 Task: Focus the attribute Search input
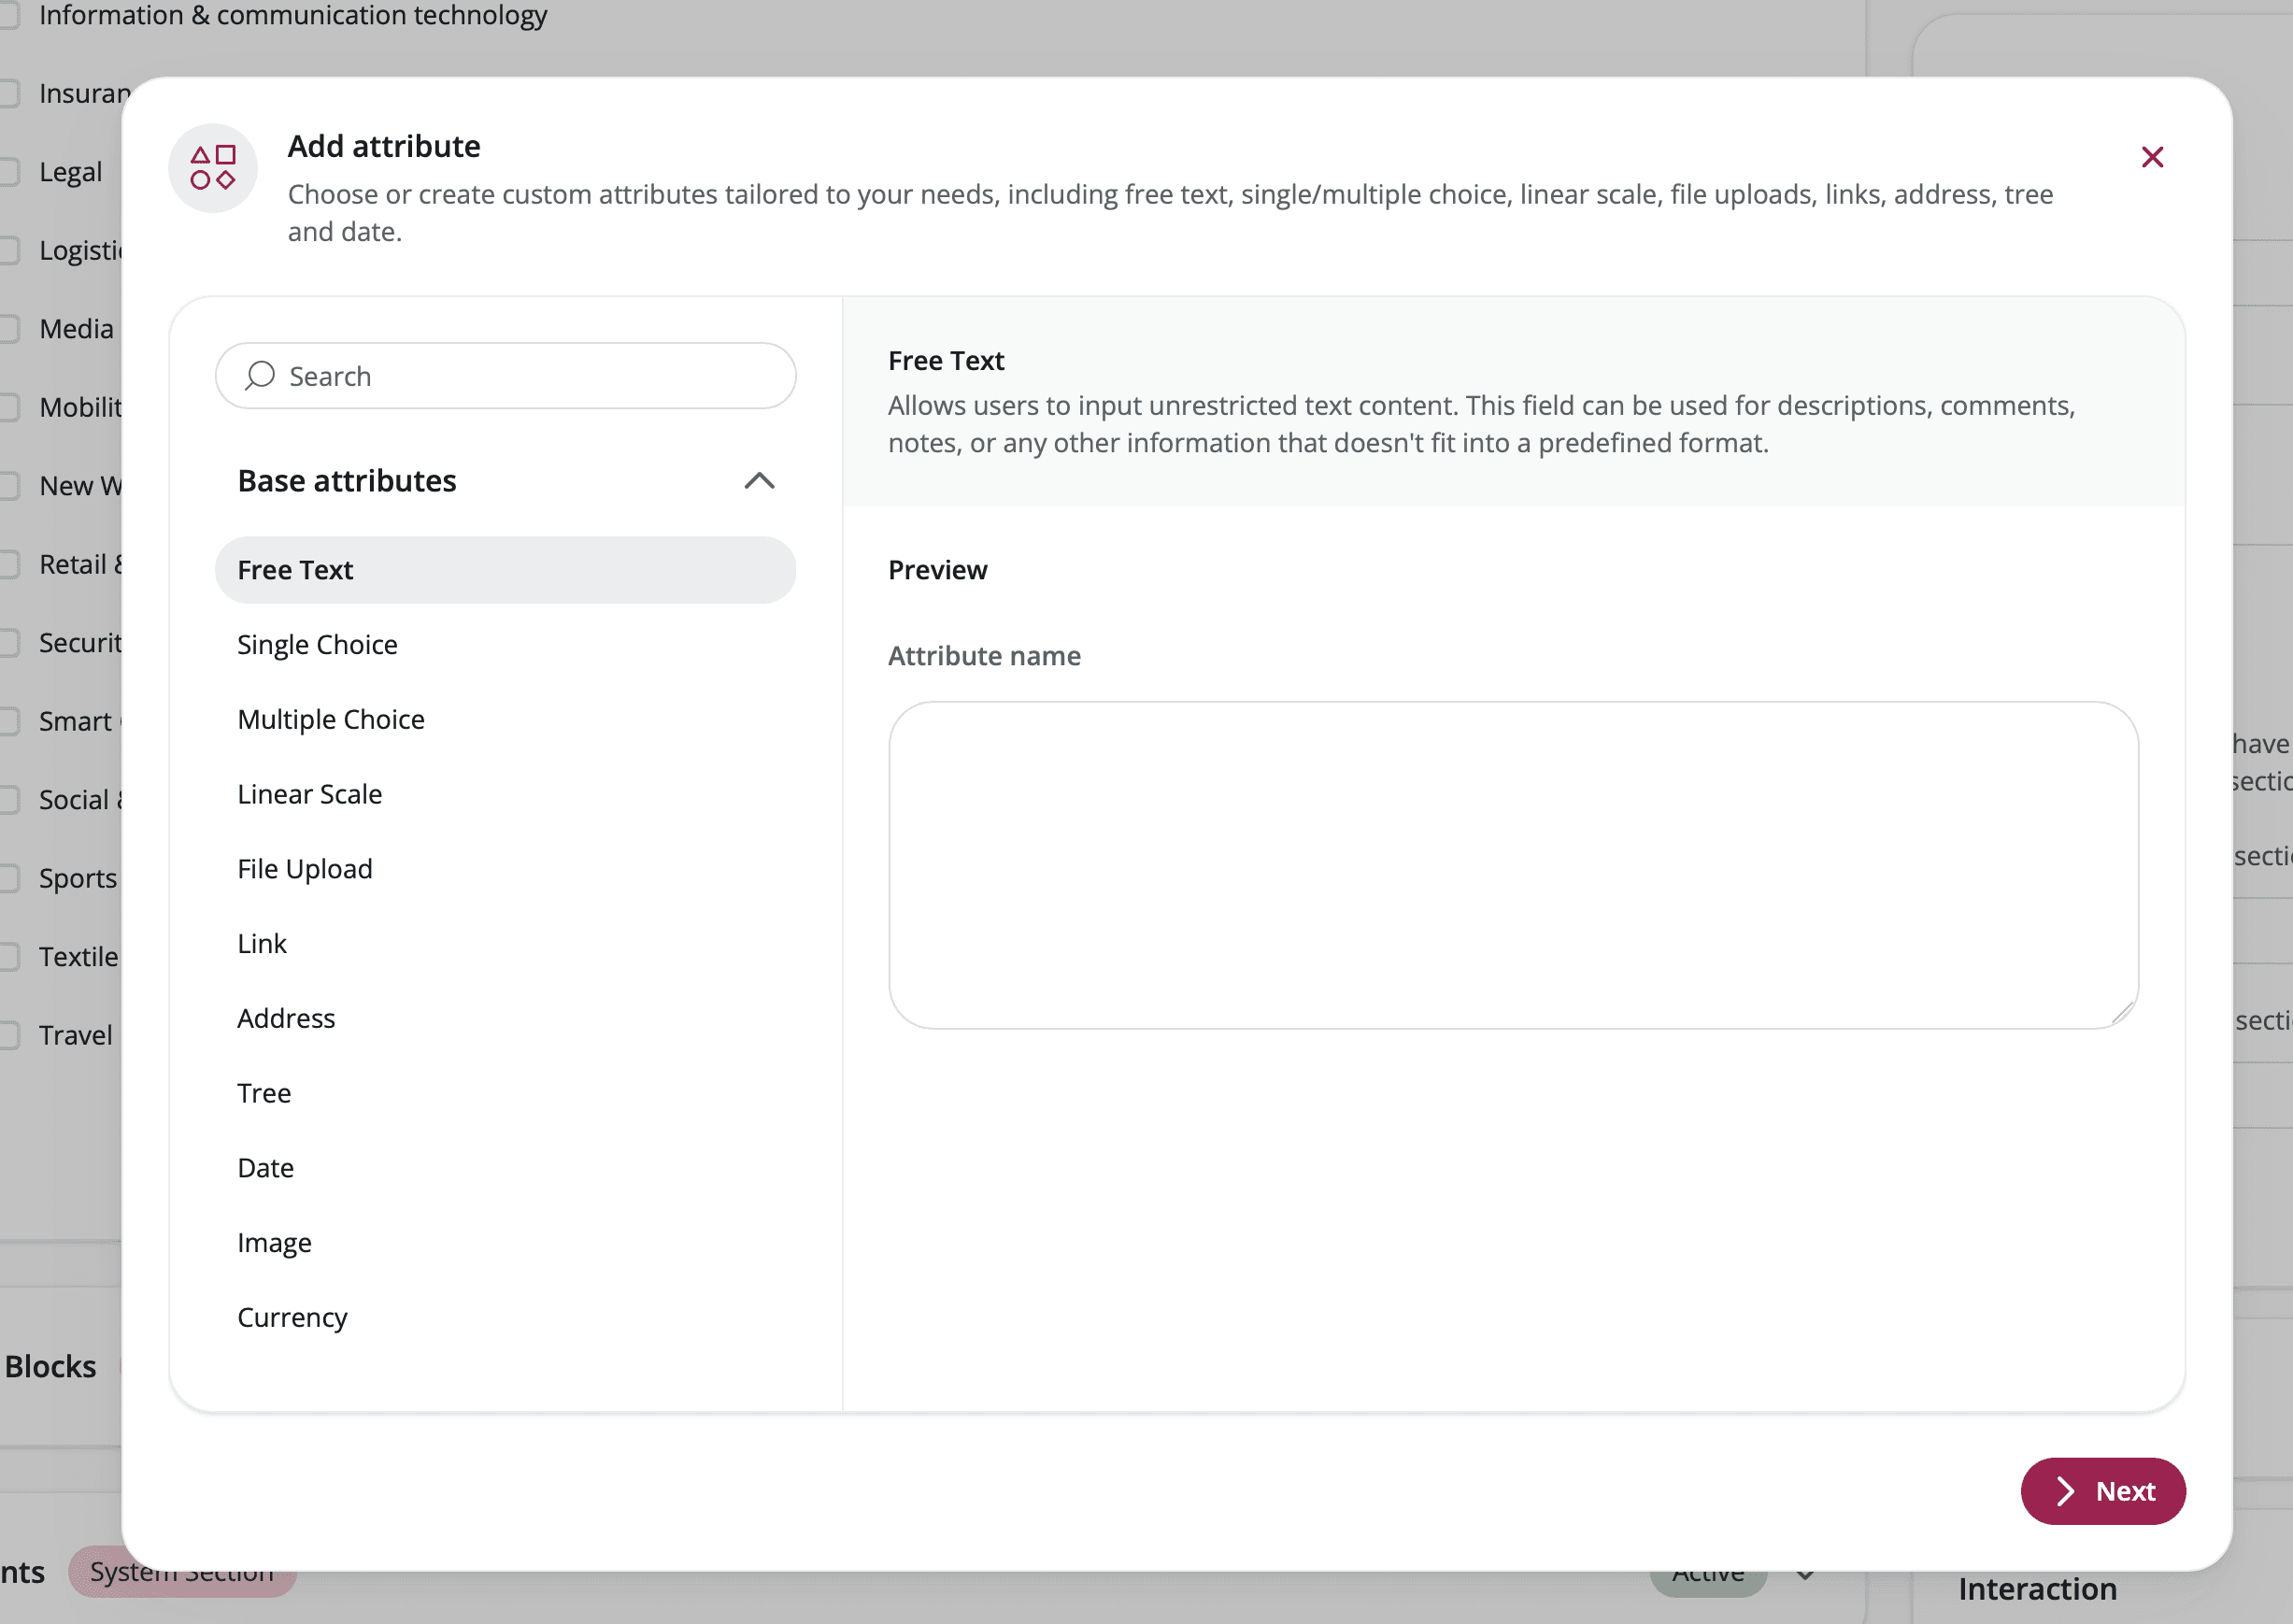(x=530, y=376)
